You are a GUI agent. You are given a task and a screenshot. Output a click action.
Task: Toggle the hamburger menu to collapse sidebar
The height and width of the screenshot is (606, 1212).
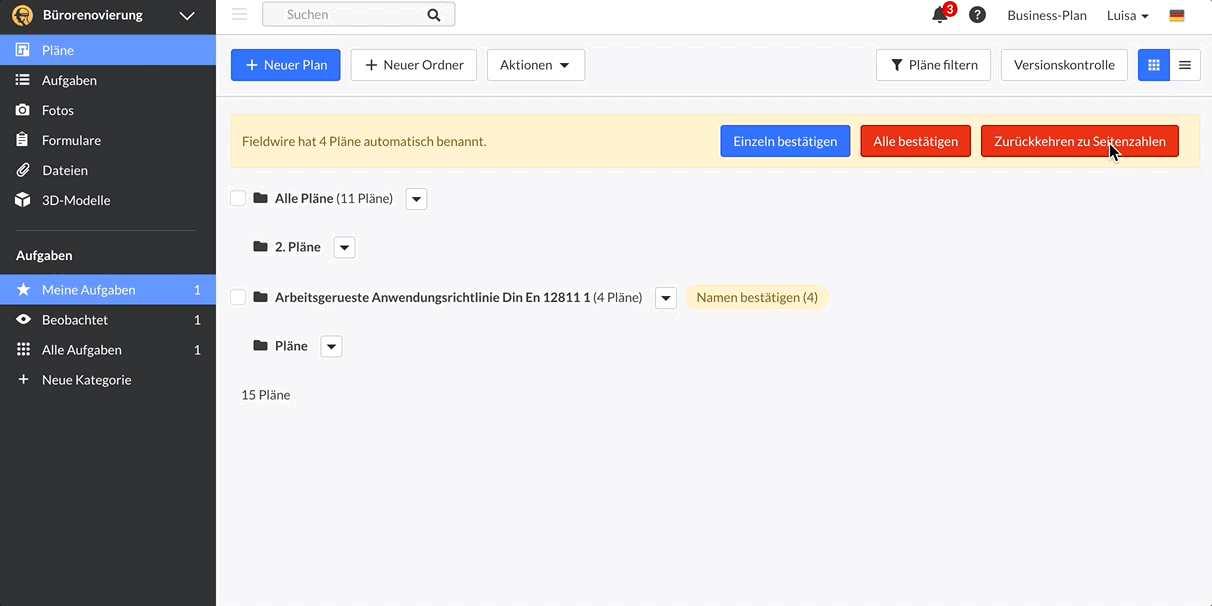pos(239,15)
